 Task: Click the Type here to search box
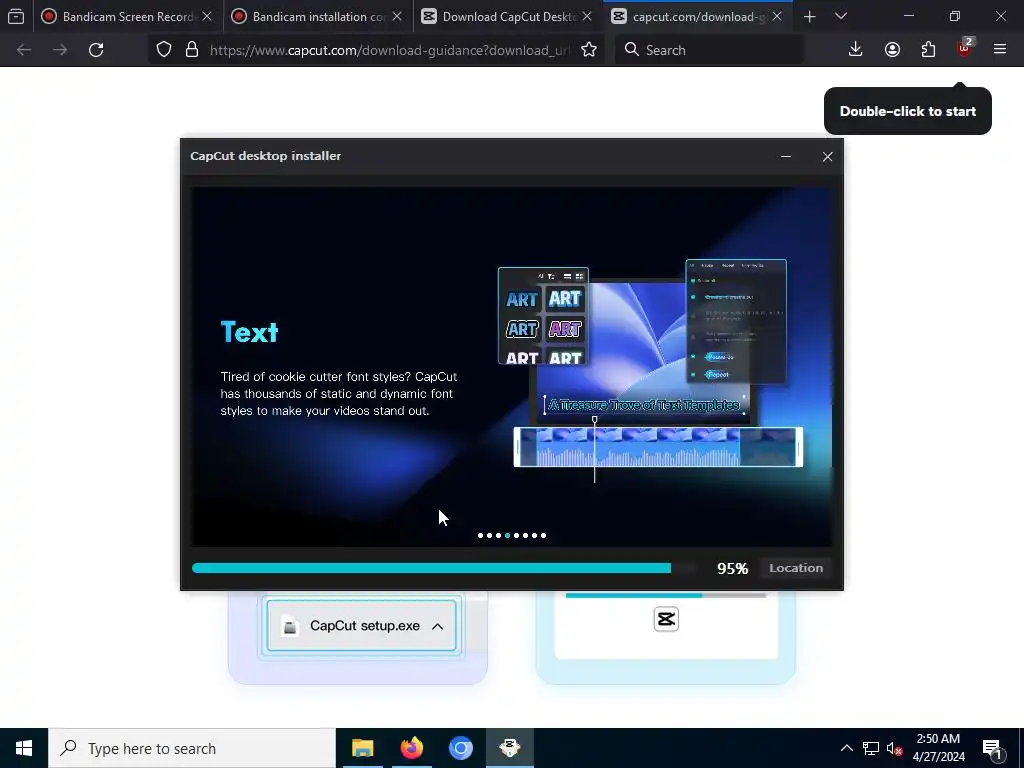coord(192,748)
